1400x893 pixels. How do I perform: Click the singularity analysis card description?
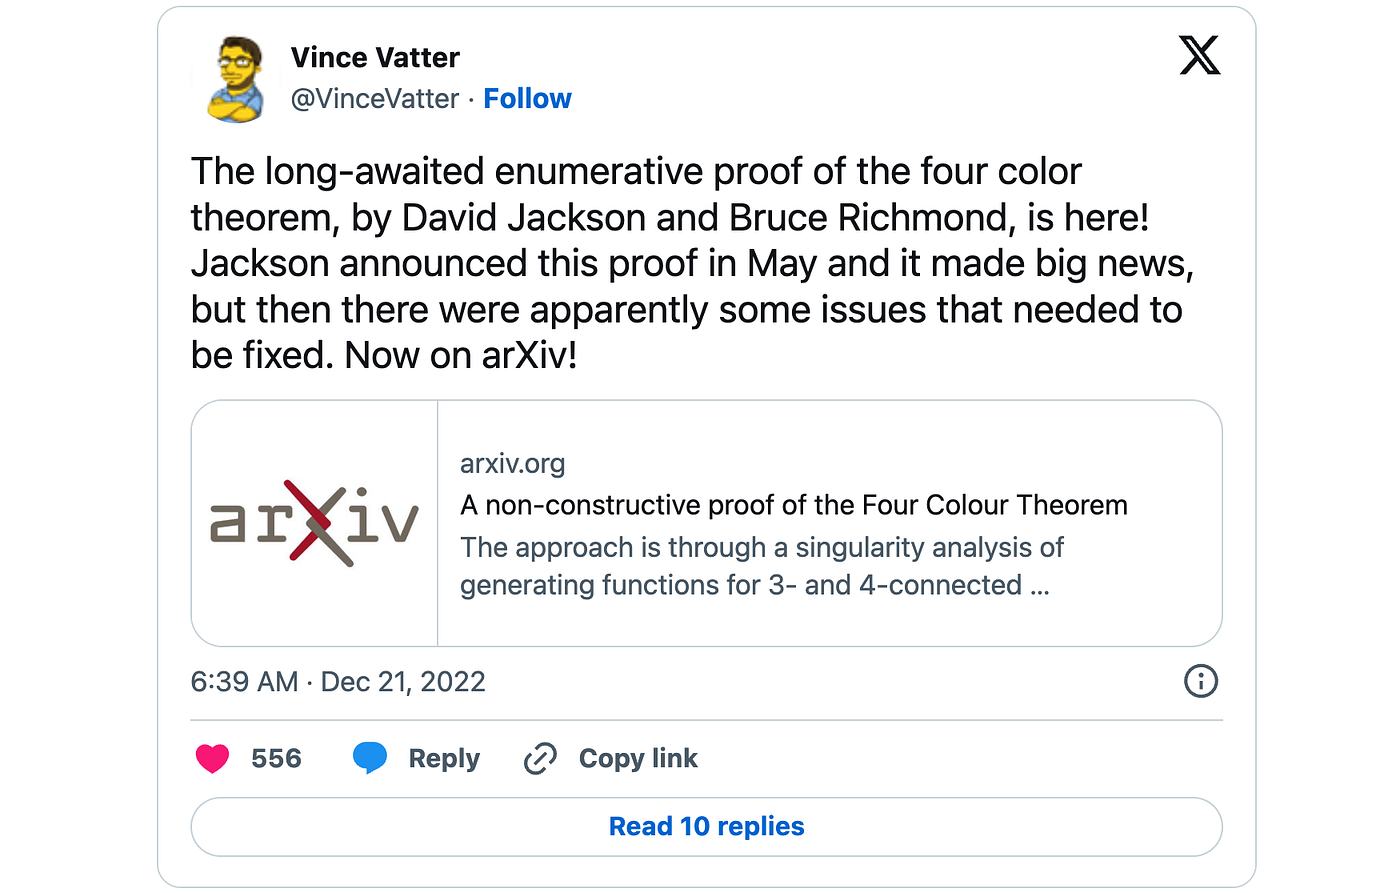point(760,566)
